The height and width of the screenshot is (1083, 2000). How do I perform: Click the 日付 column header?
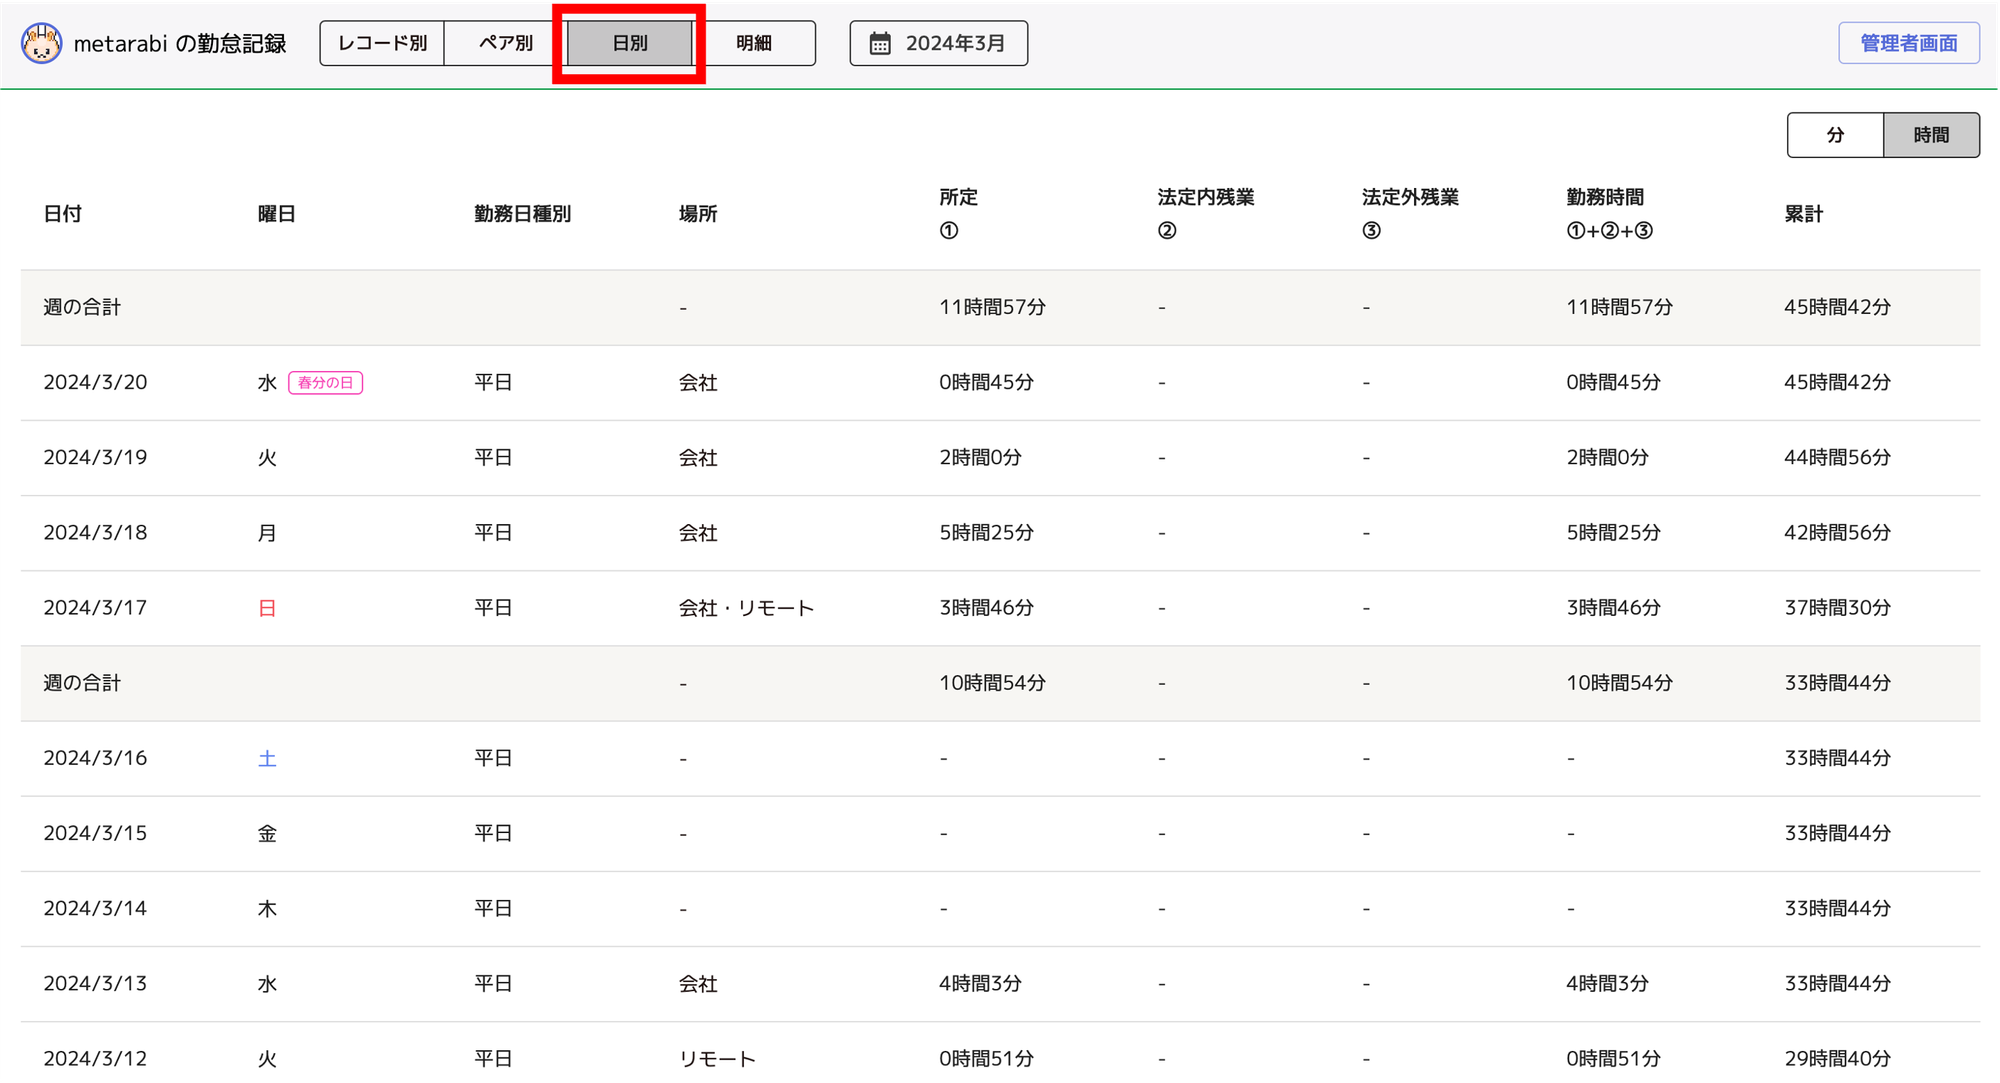[63, 214]
